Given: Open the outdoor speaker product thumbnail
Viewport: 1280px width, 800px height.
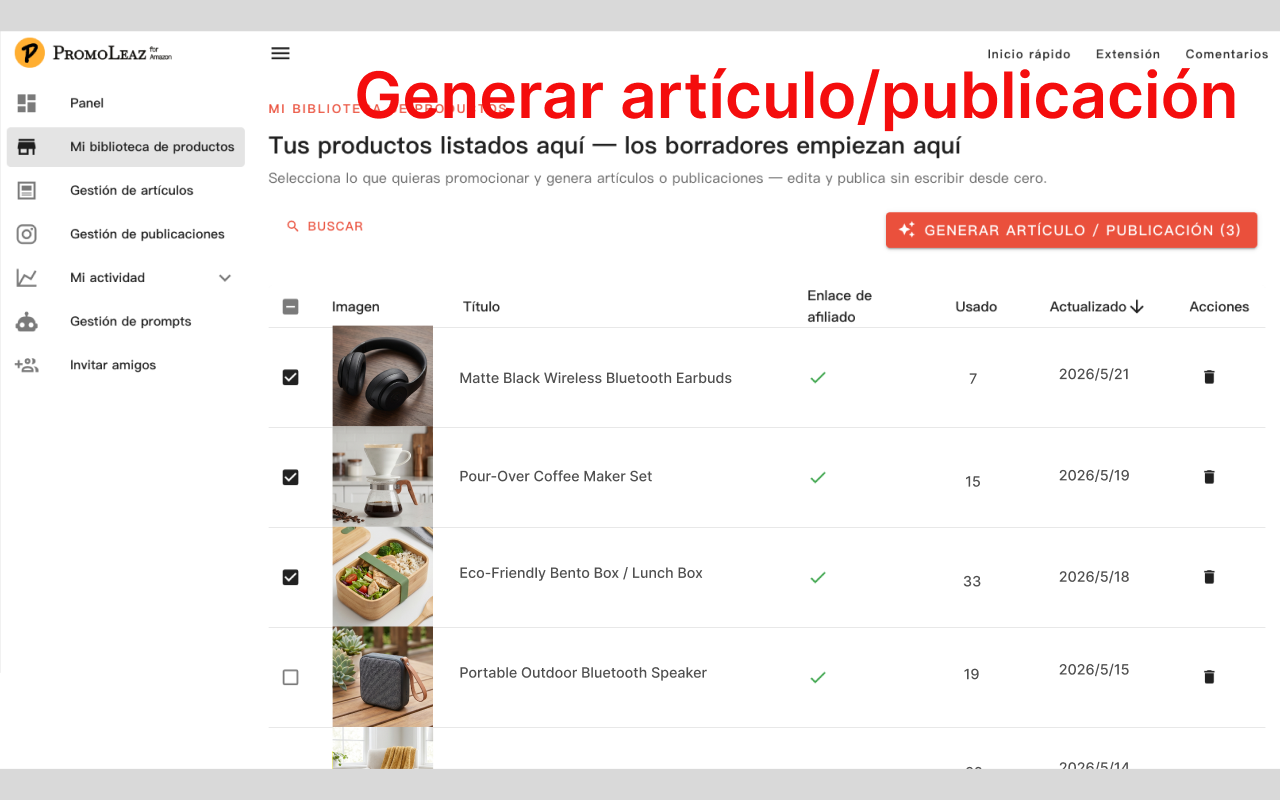Looking at the screenshot, I should point(383,677).
